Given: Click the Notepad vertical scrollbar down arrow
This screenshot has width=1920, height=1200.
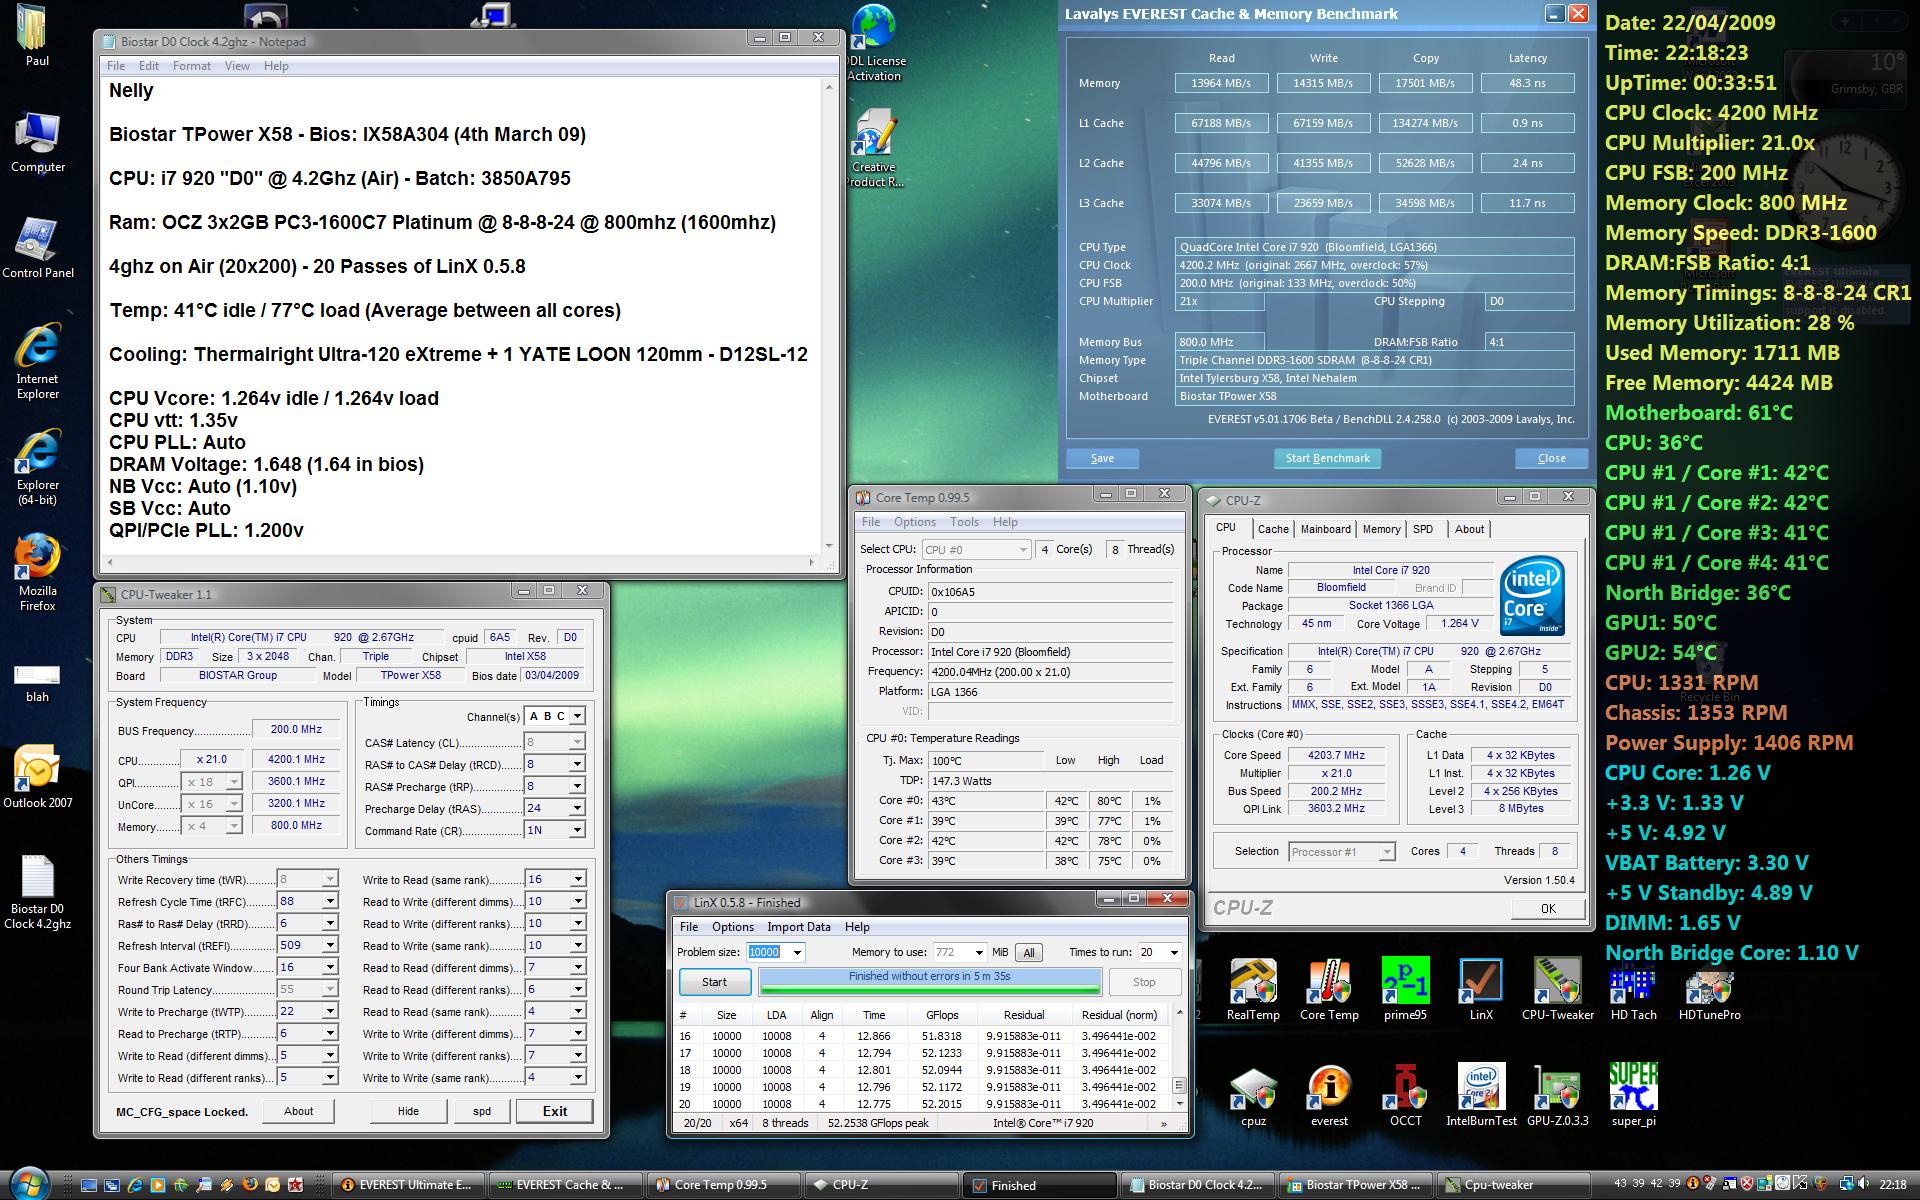Looking at the screenshot, I should tap(828, 546).
